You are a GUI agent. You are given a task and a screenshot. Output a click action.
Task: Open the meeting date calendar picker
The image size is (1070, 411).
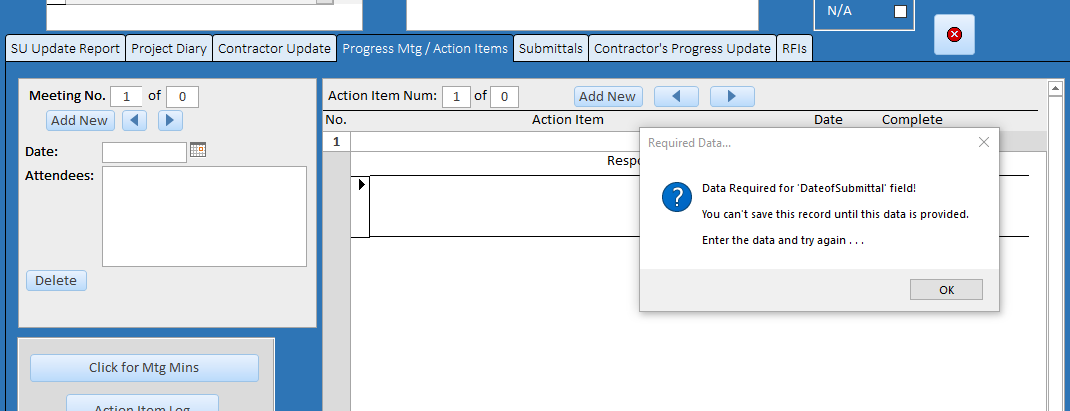pyautogui.click(x=198, y=150)
